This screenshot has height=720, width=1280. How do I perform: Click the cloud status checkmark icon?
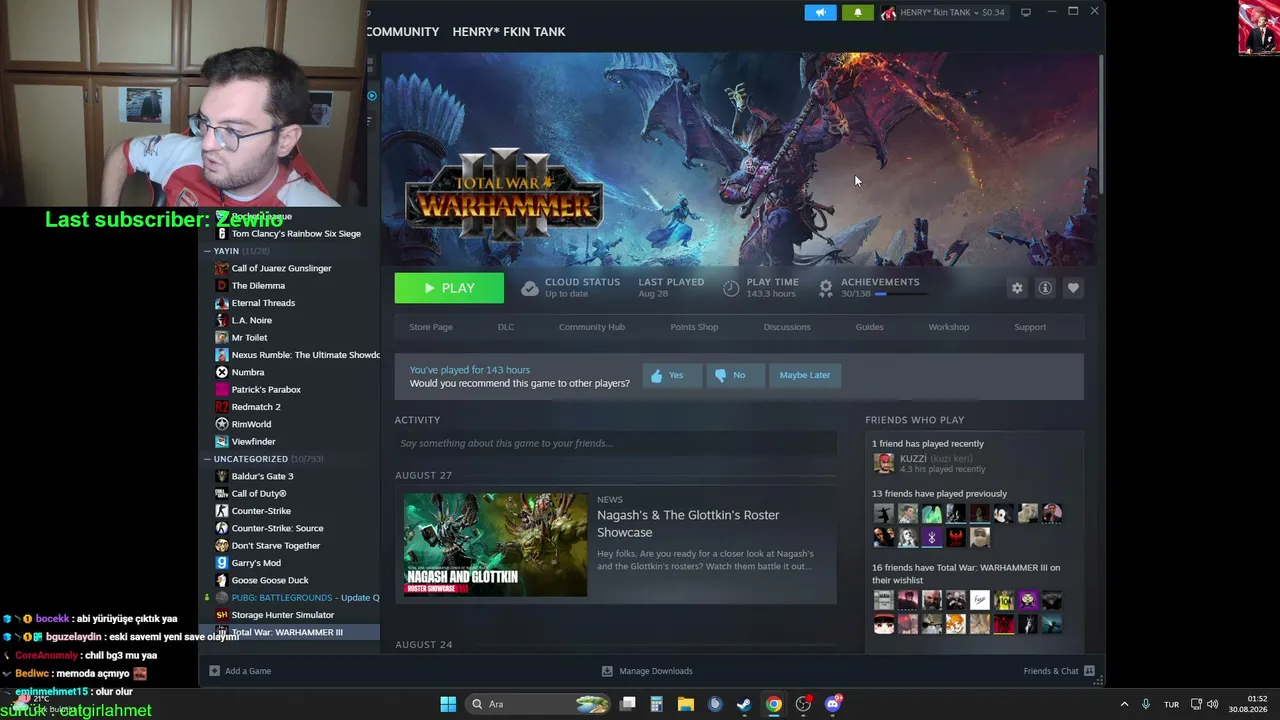click(530, 288)
